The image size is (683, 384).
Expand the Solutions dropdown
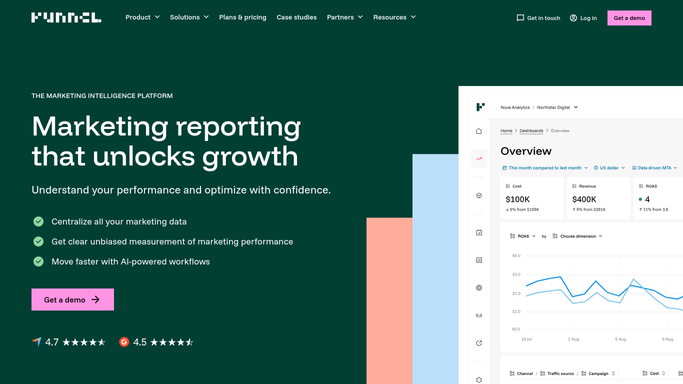(189, 17)
